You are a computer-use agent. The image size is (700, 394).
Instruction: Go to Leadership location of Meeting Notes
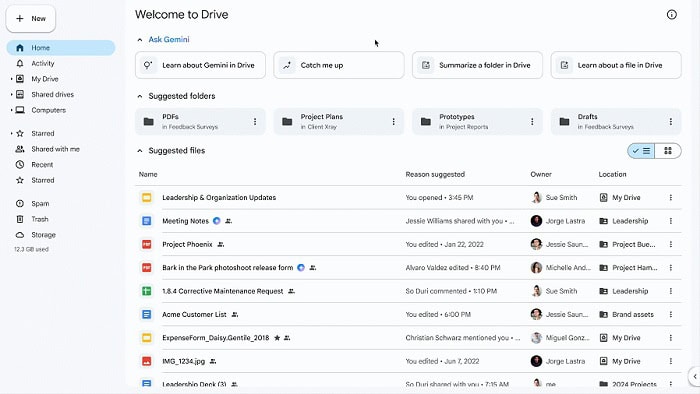(624, 221)
